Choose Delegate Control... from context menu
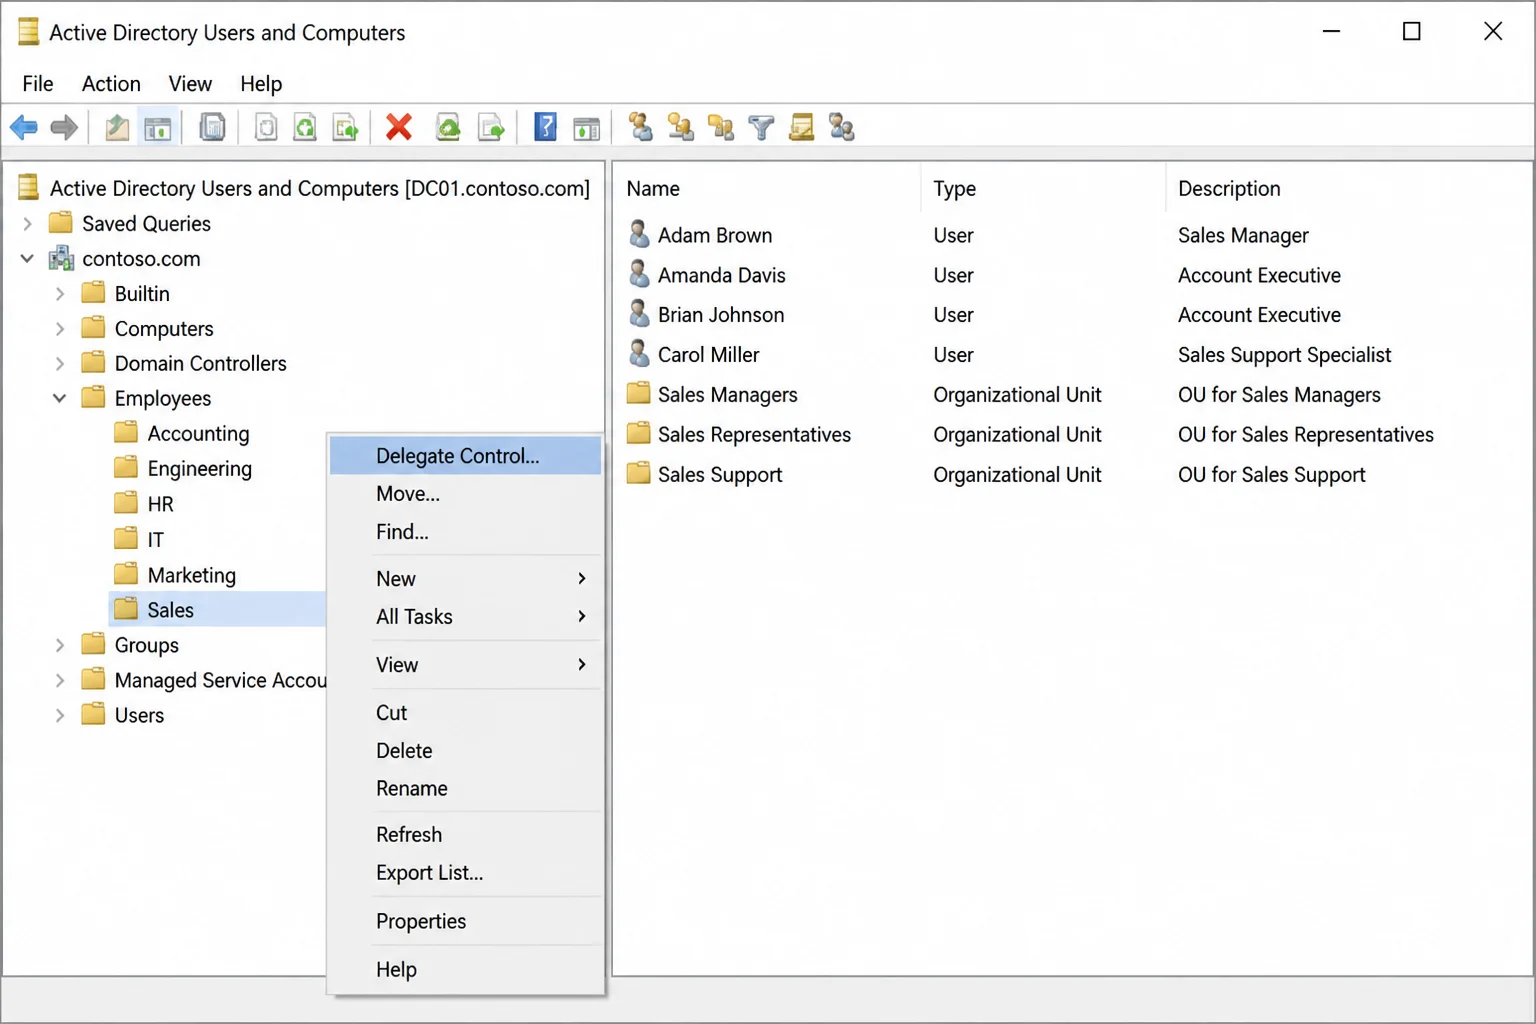 point(466,455)
